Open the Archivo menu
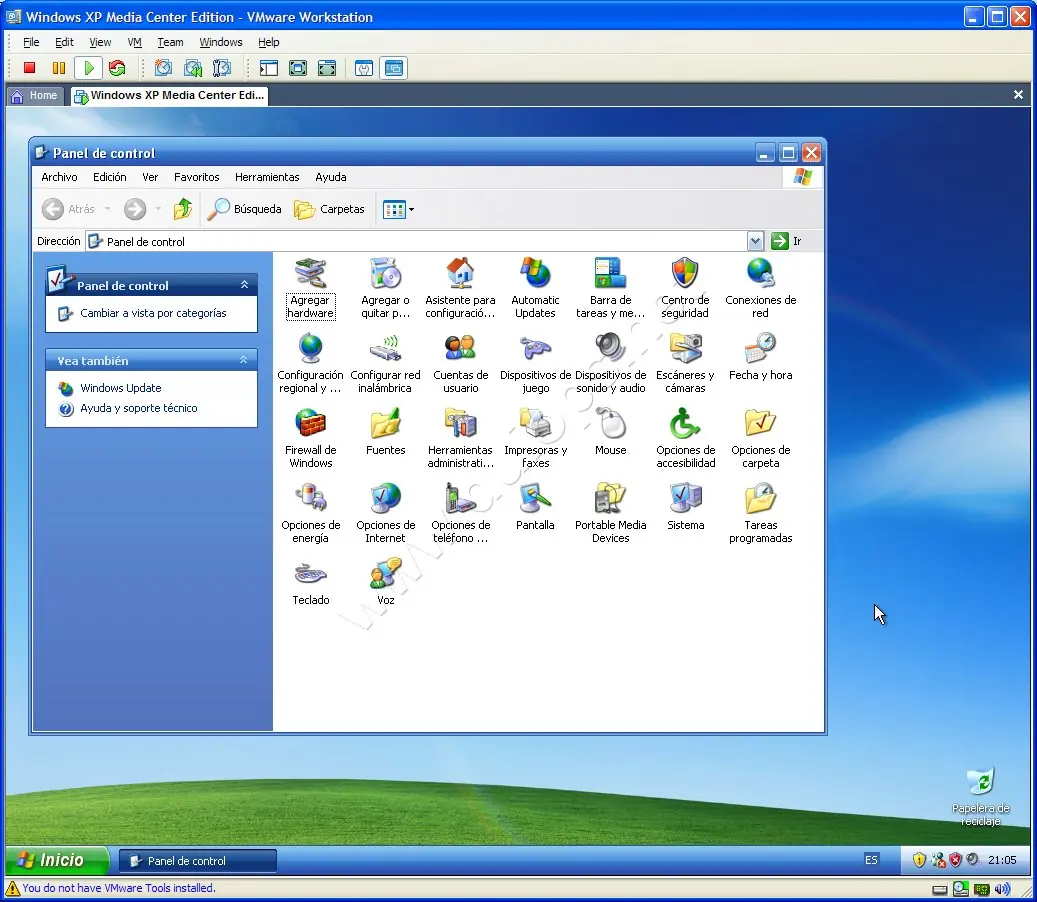1037x902 pixels. pyautogui.click(x=59, y=177)
